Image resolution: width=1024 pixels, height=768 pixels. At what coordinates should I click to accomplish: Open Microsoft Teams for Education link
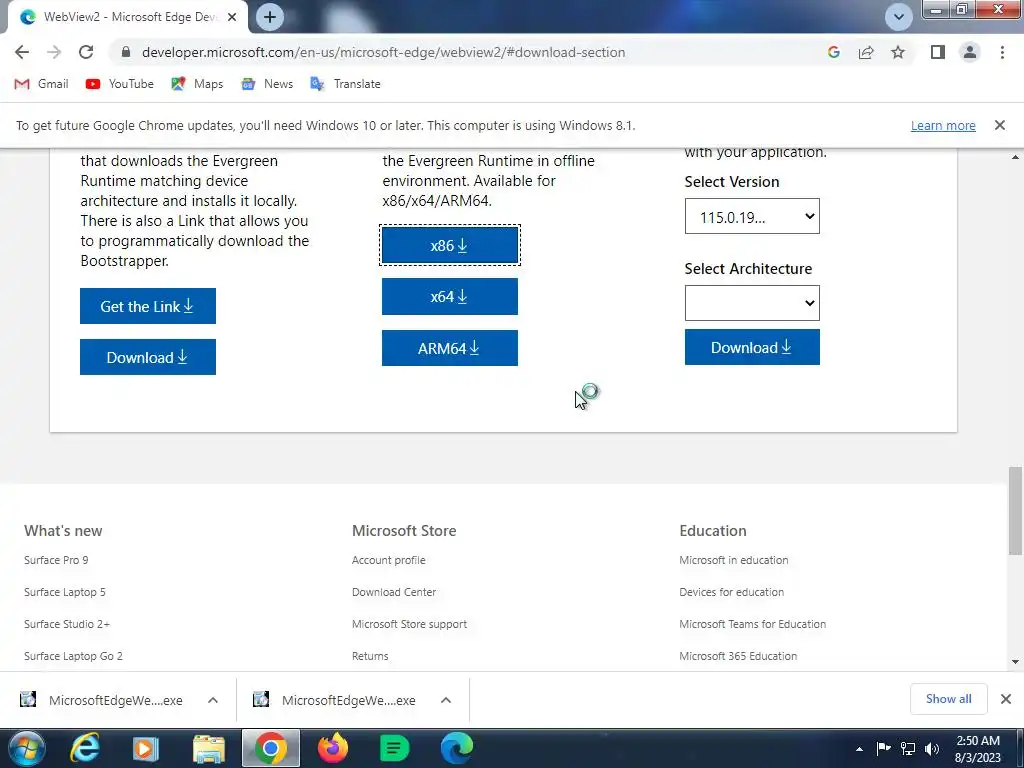click(x=752, y=624)
